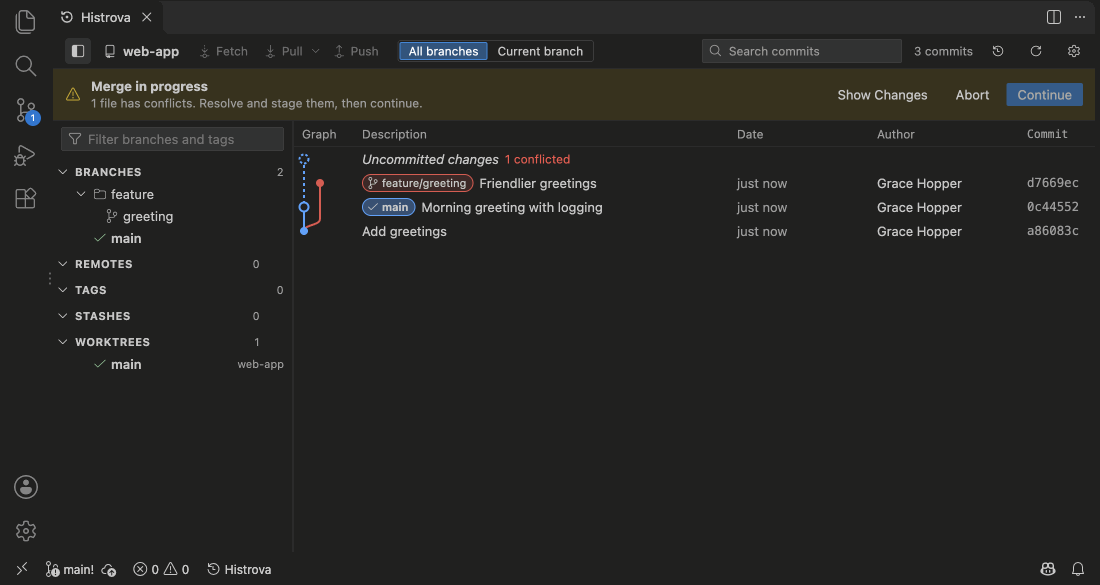This screenshot has height=585, width=1100.
Task: Continue the merge in progress
Action: pos(1045,95)
